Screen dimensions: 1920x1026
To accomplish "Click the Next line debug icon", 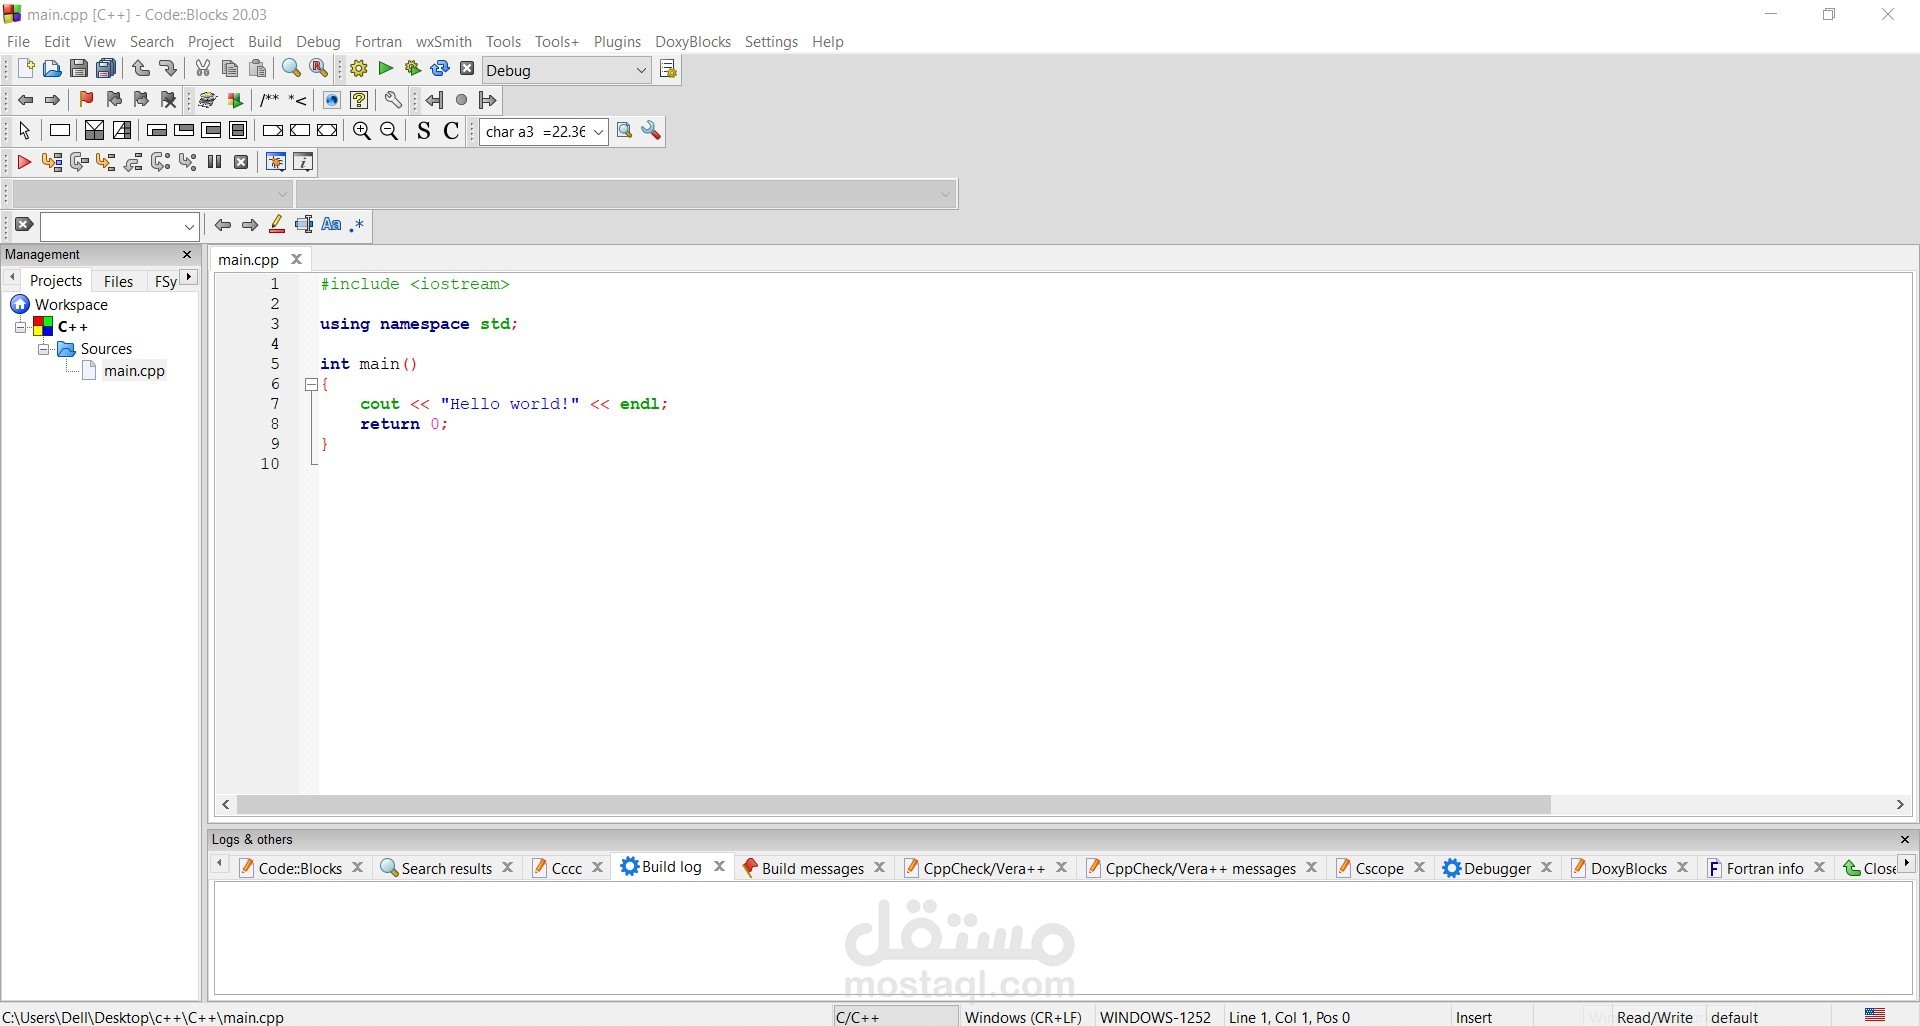I will [79, 162].
